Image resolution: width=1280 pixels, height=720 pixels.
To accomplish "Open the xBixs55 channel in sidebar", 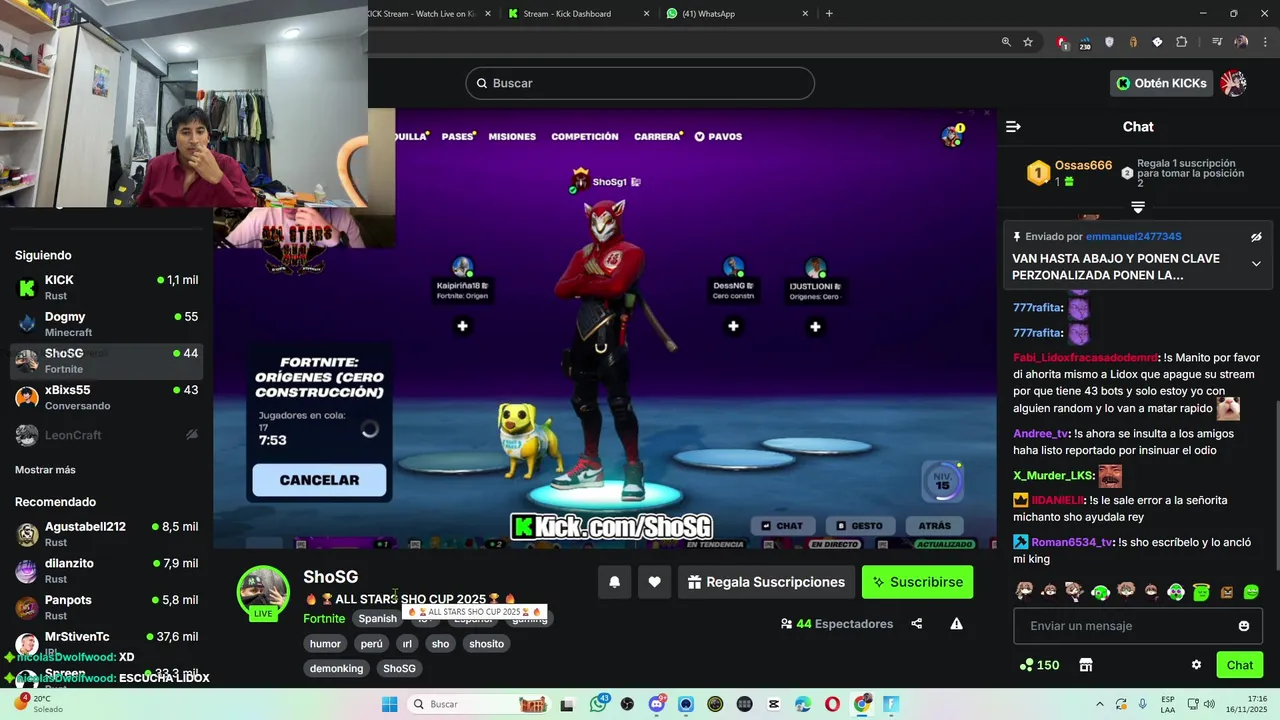I will [106, 397].
